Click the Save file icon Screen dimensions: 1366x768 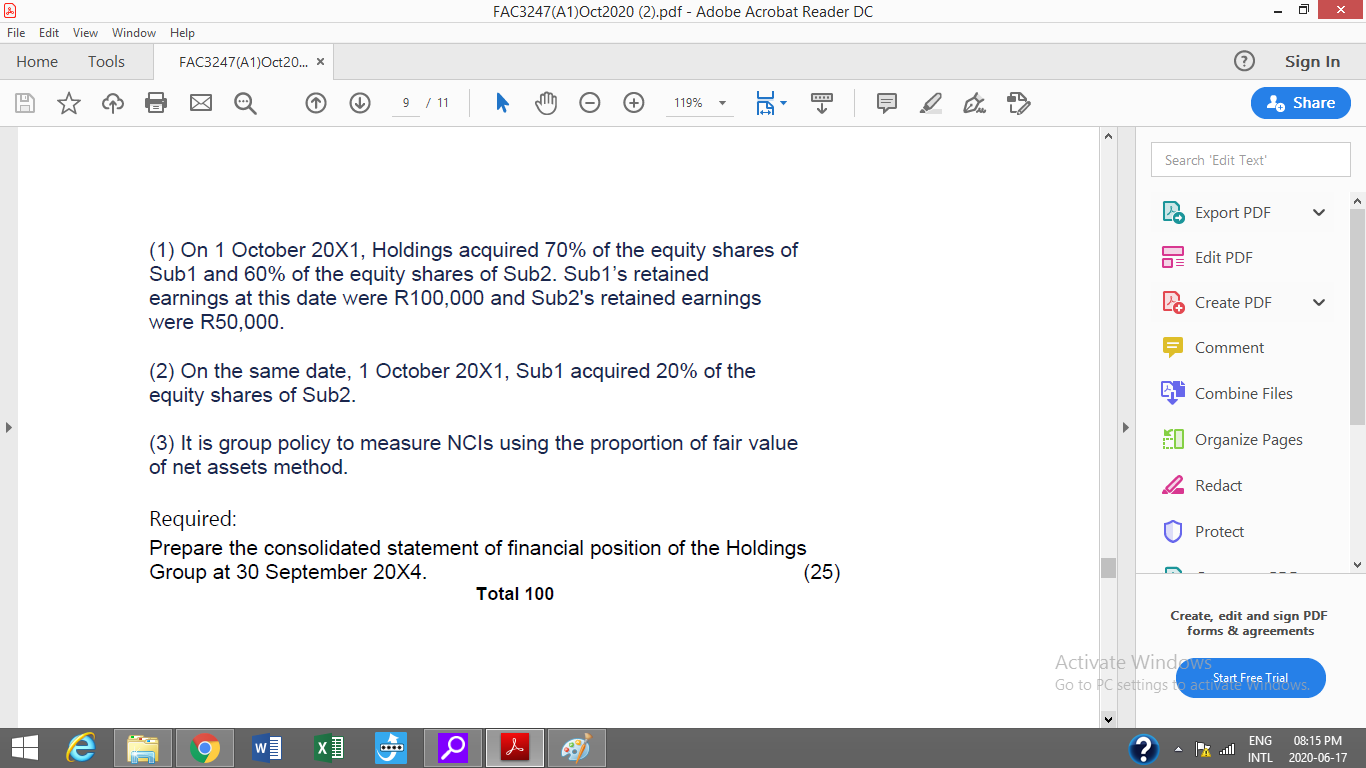pyautogui.click(x=24, y=103)
